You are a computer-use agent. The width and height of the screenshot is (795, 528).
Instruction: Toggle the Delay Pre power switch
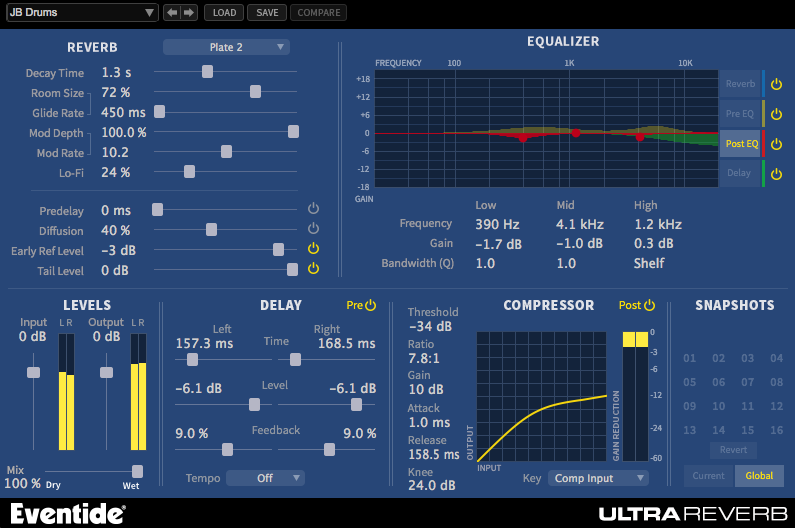click(x=371, y=305)
